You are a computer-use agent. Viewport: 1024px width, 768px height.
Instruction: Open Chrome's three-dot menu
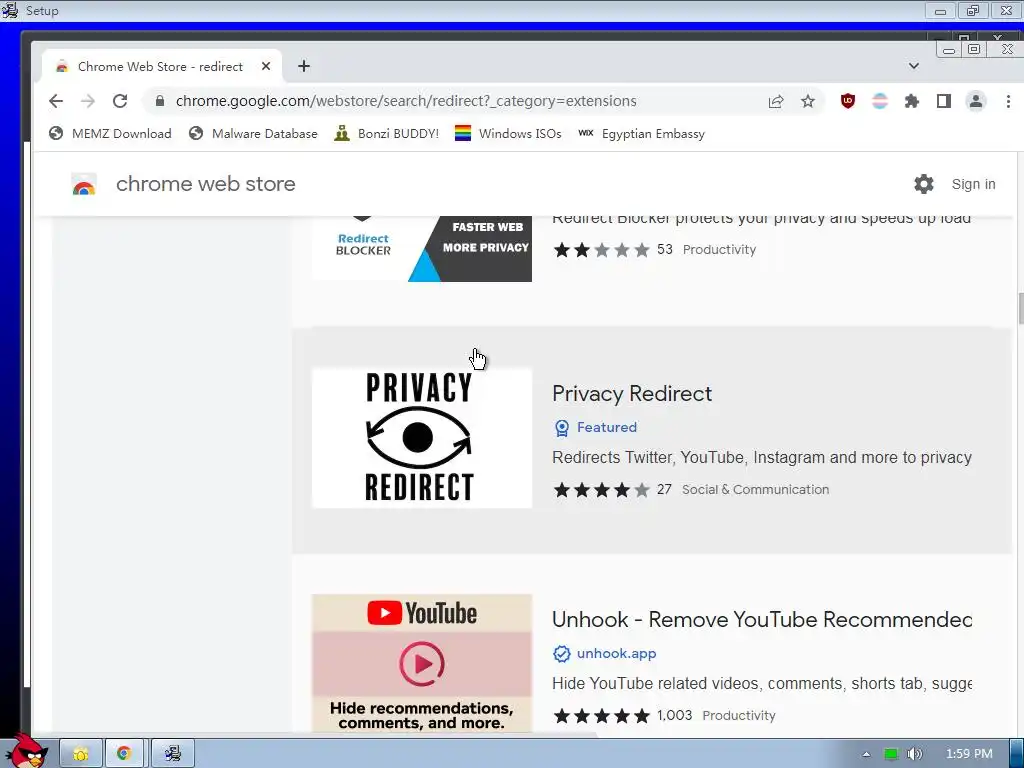pyautogui.click(x=1008, y=101)
